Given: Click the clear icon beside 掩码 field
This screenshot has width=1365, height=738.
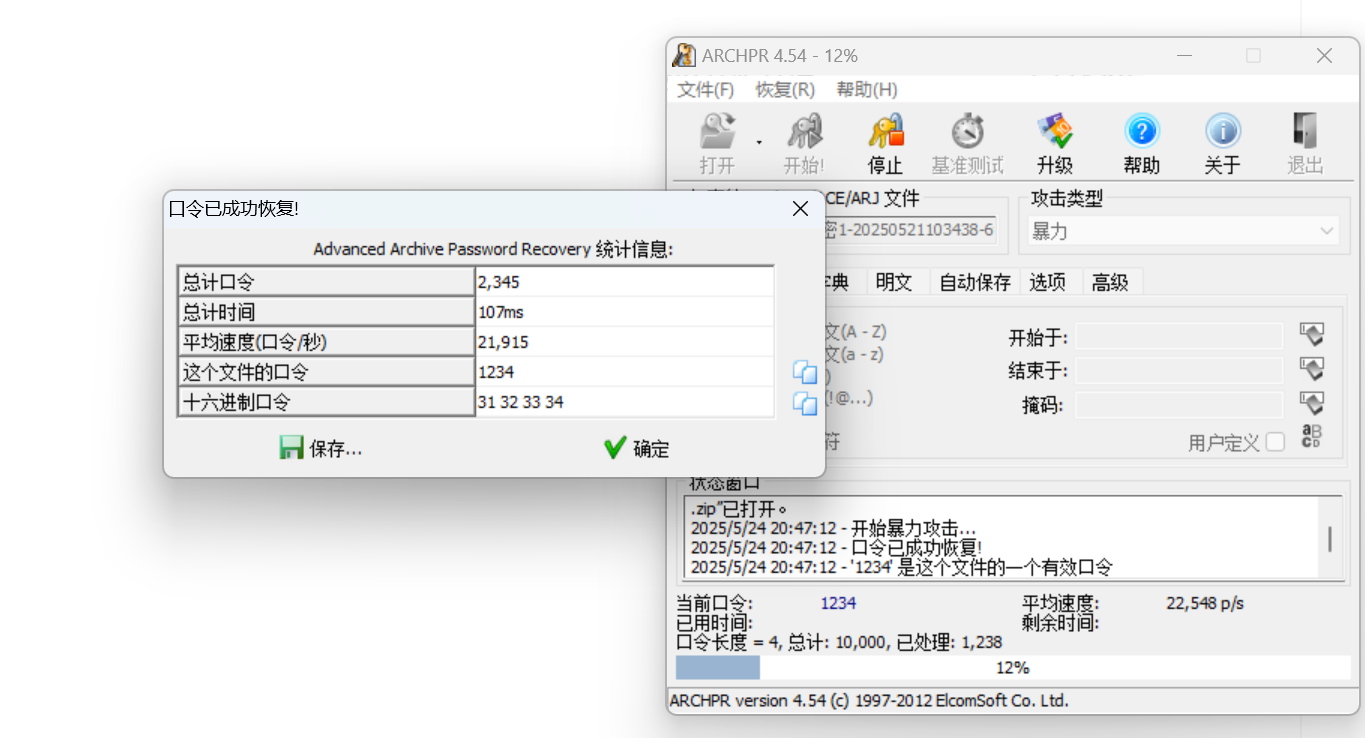Looking at the screenshot, I should point(1312,403).
